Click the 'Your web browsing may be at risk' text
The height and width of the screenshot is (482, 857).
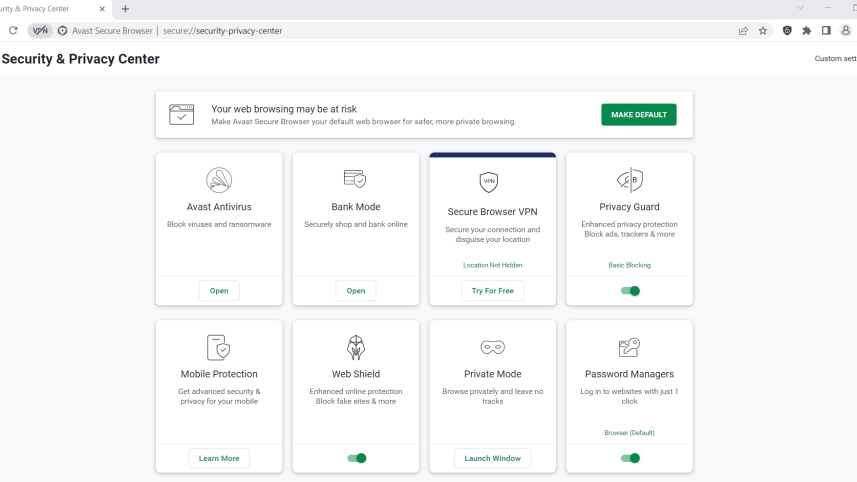[284, 109]
